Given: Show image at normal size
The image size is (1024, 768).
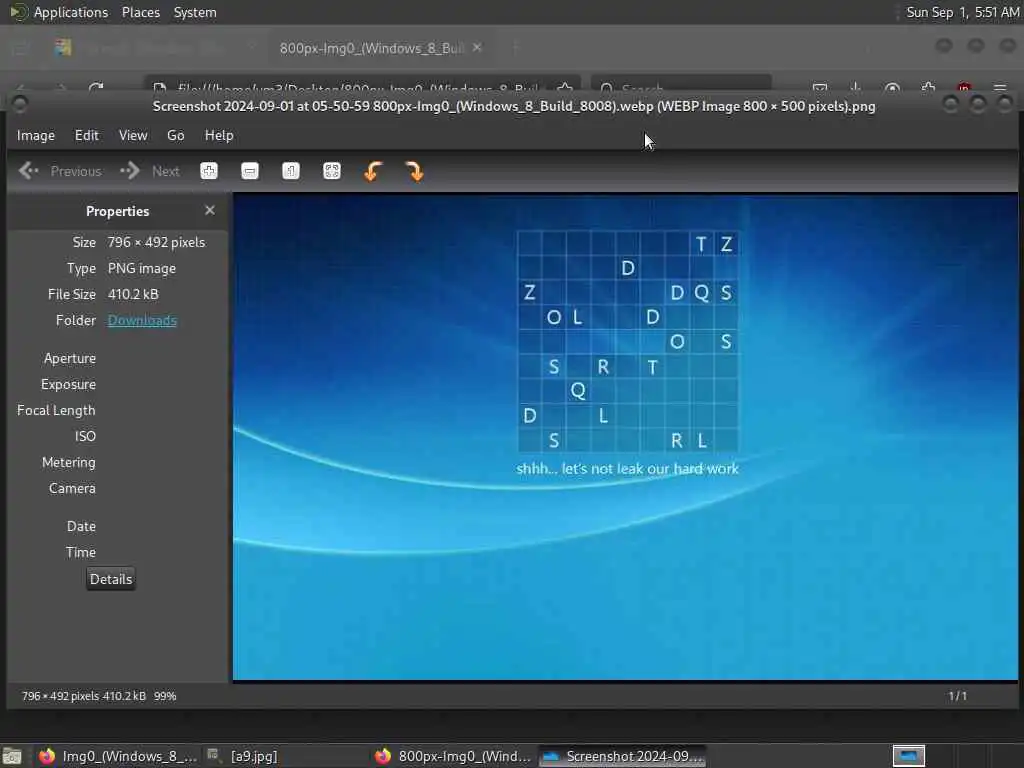Looking at the screenshot, I should (291, 171).
